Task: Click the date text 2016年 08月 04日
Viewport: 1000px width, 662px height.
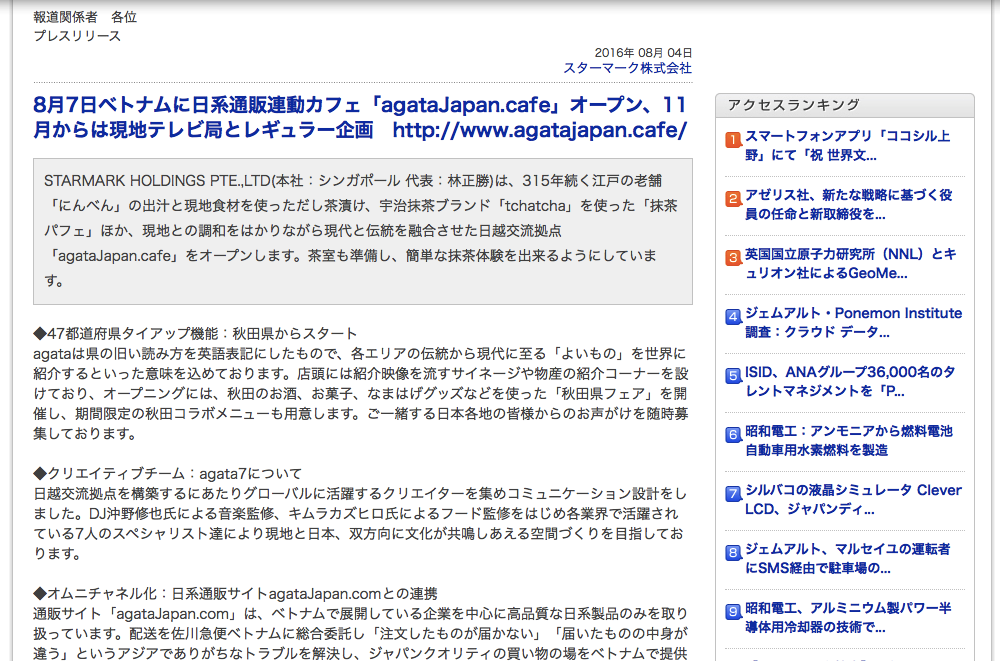Action: pyautogui.click(x=643, y=53)
